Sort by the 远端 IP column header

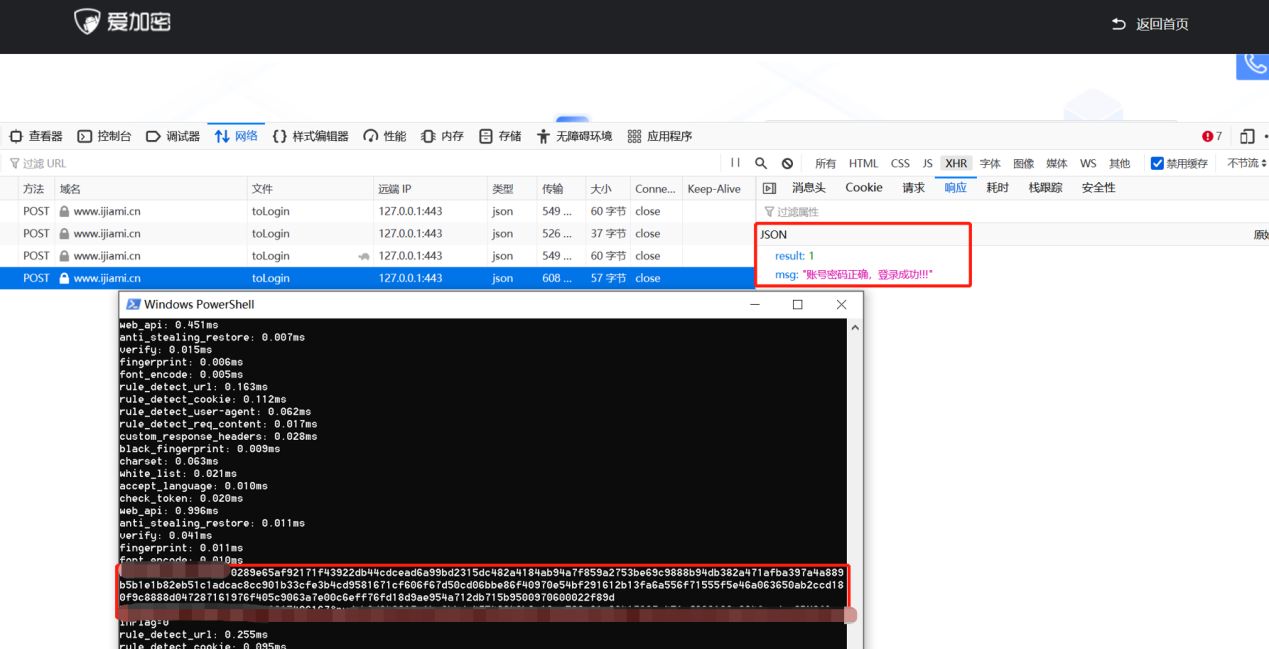point(430,189)
